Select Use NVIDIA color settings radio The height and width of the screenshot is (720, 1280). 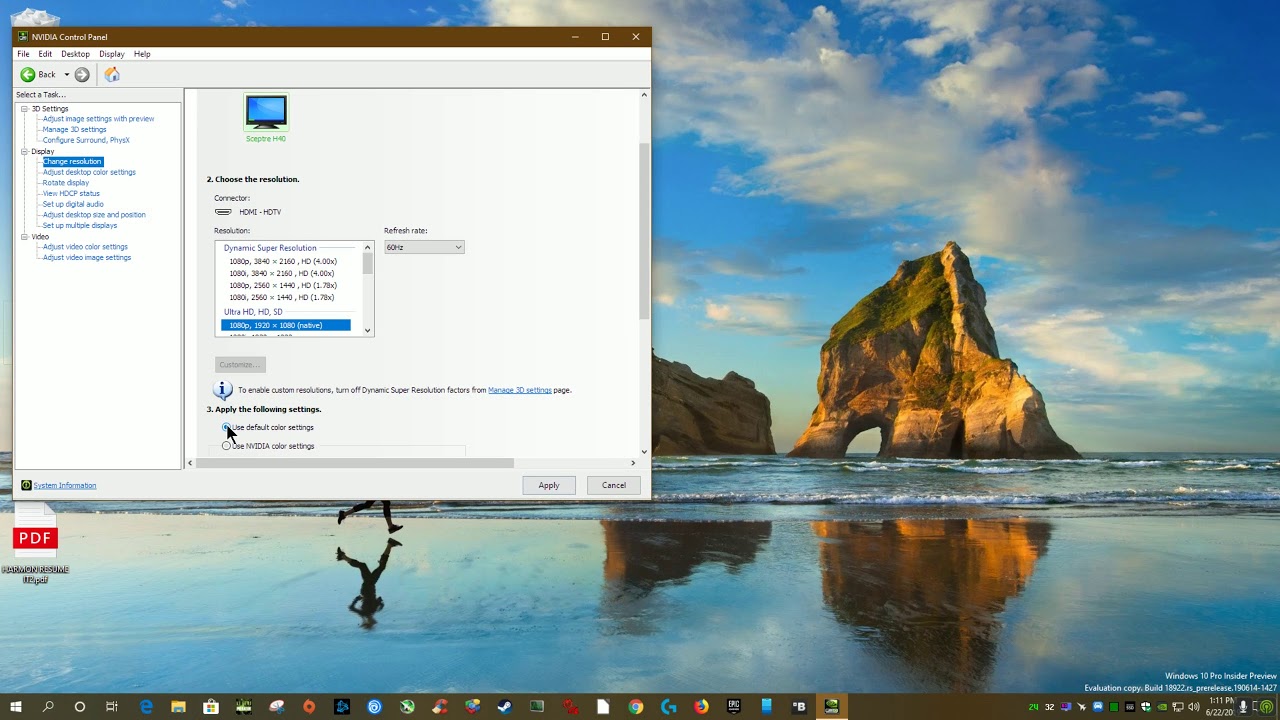pos(227,446)
